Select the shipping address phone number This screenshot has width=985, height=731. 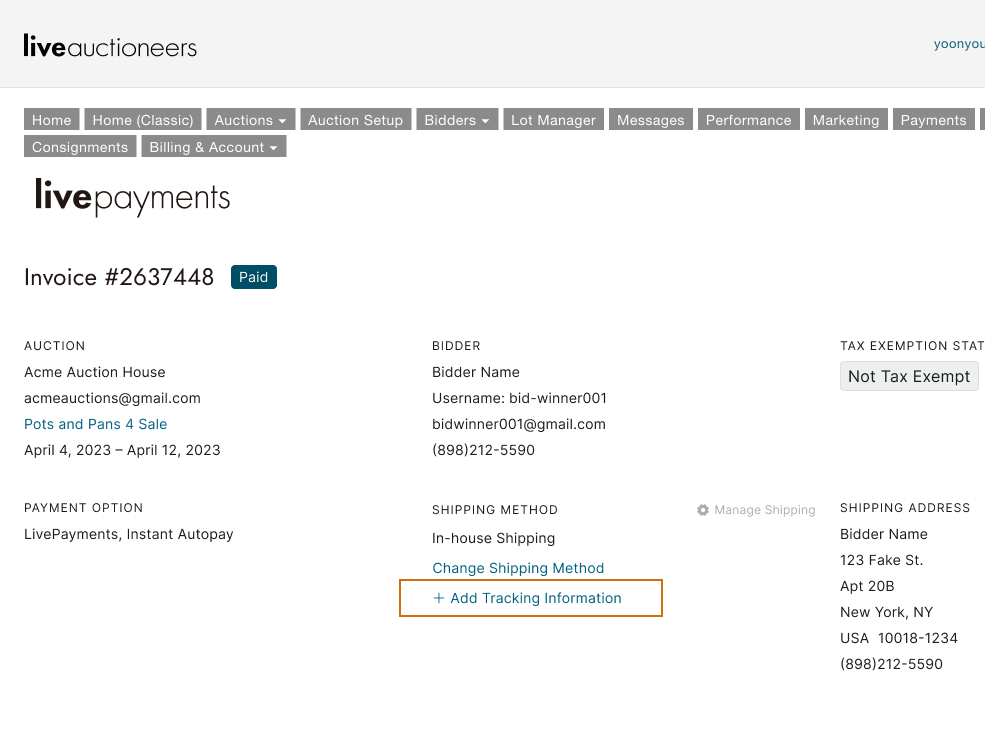891,664
